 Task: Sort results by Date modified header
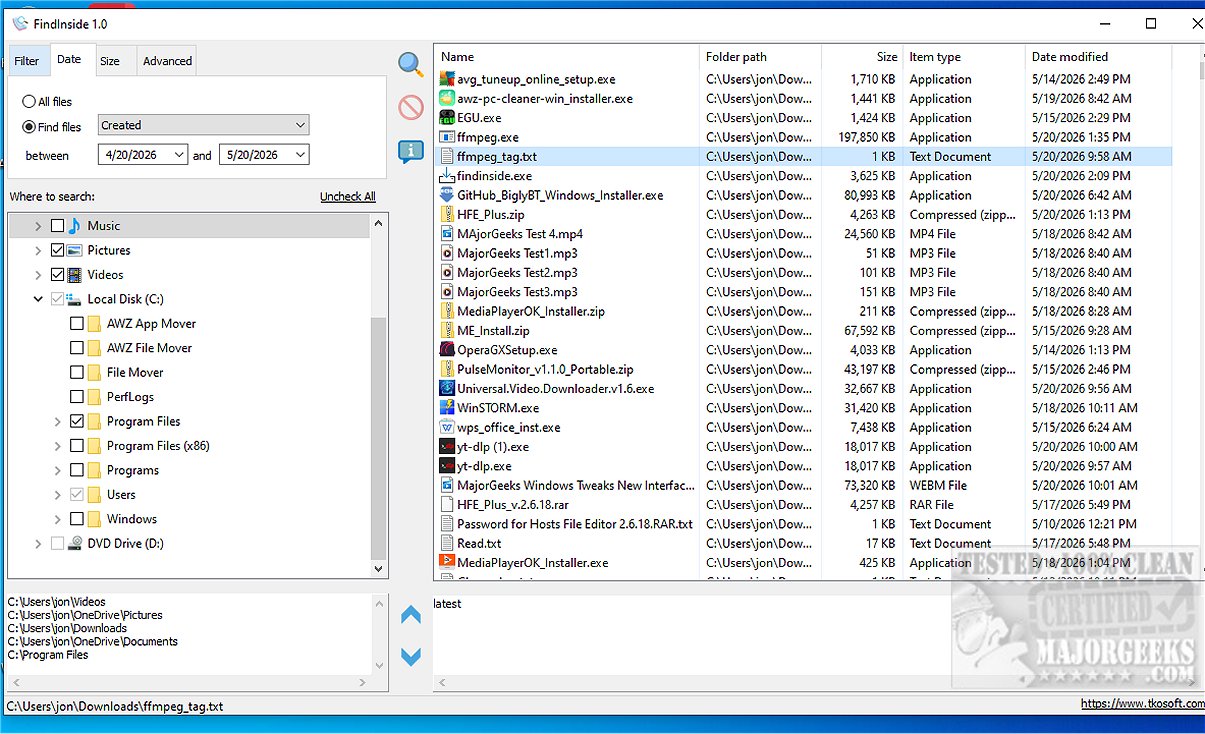(x=1098, y=57)
